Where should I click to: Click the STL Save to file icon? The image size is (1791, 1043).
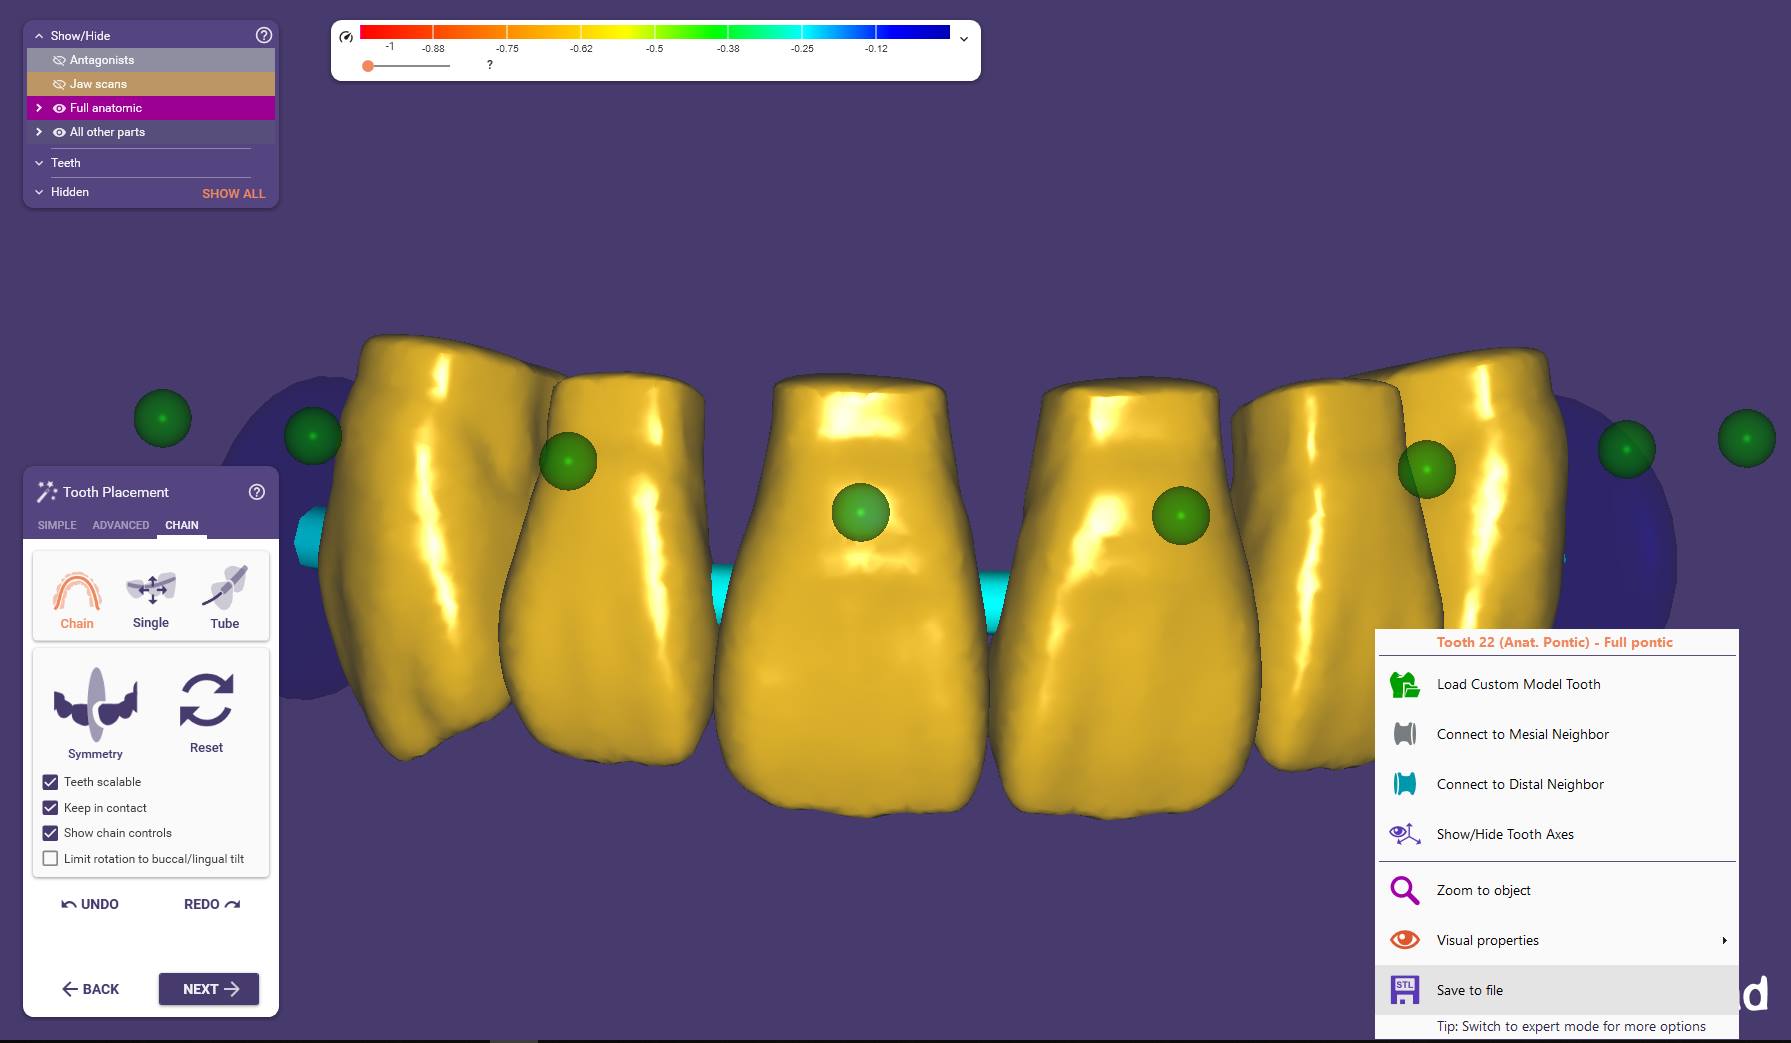pos(1405,990)
